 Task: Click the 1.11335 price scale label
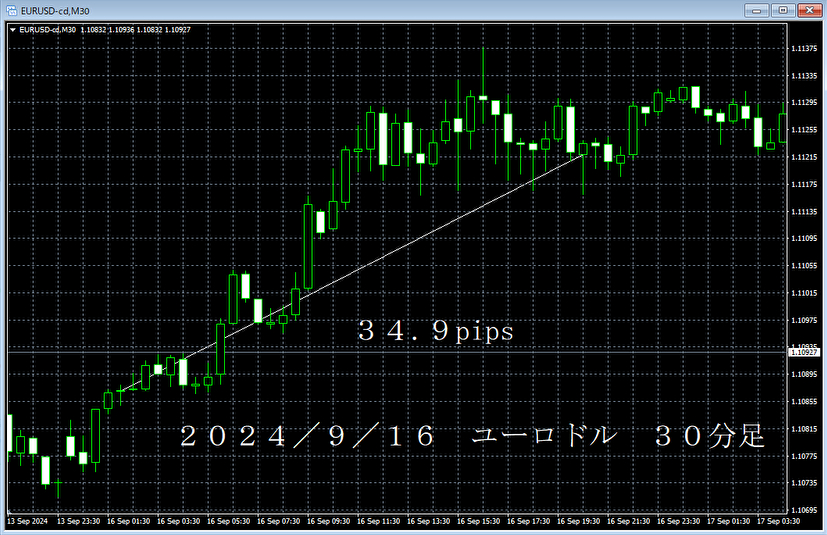804,76
